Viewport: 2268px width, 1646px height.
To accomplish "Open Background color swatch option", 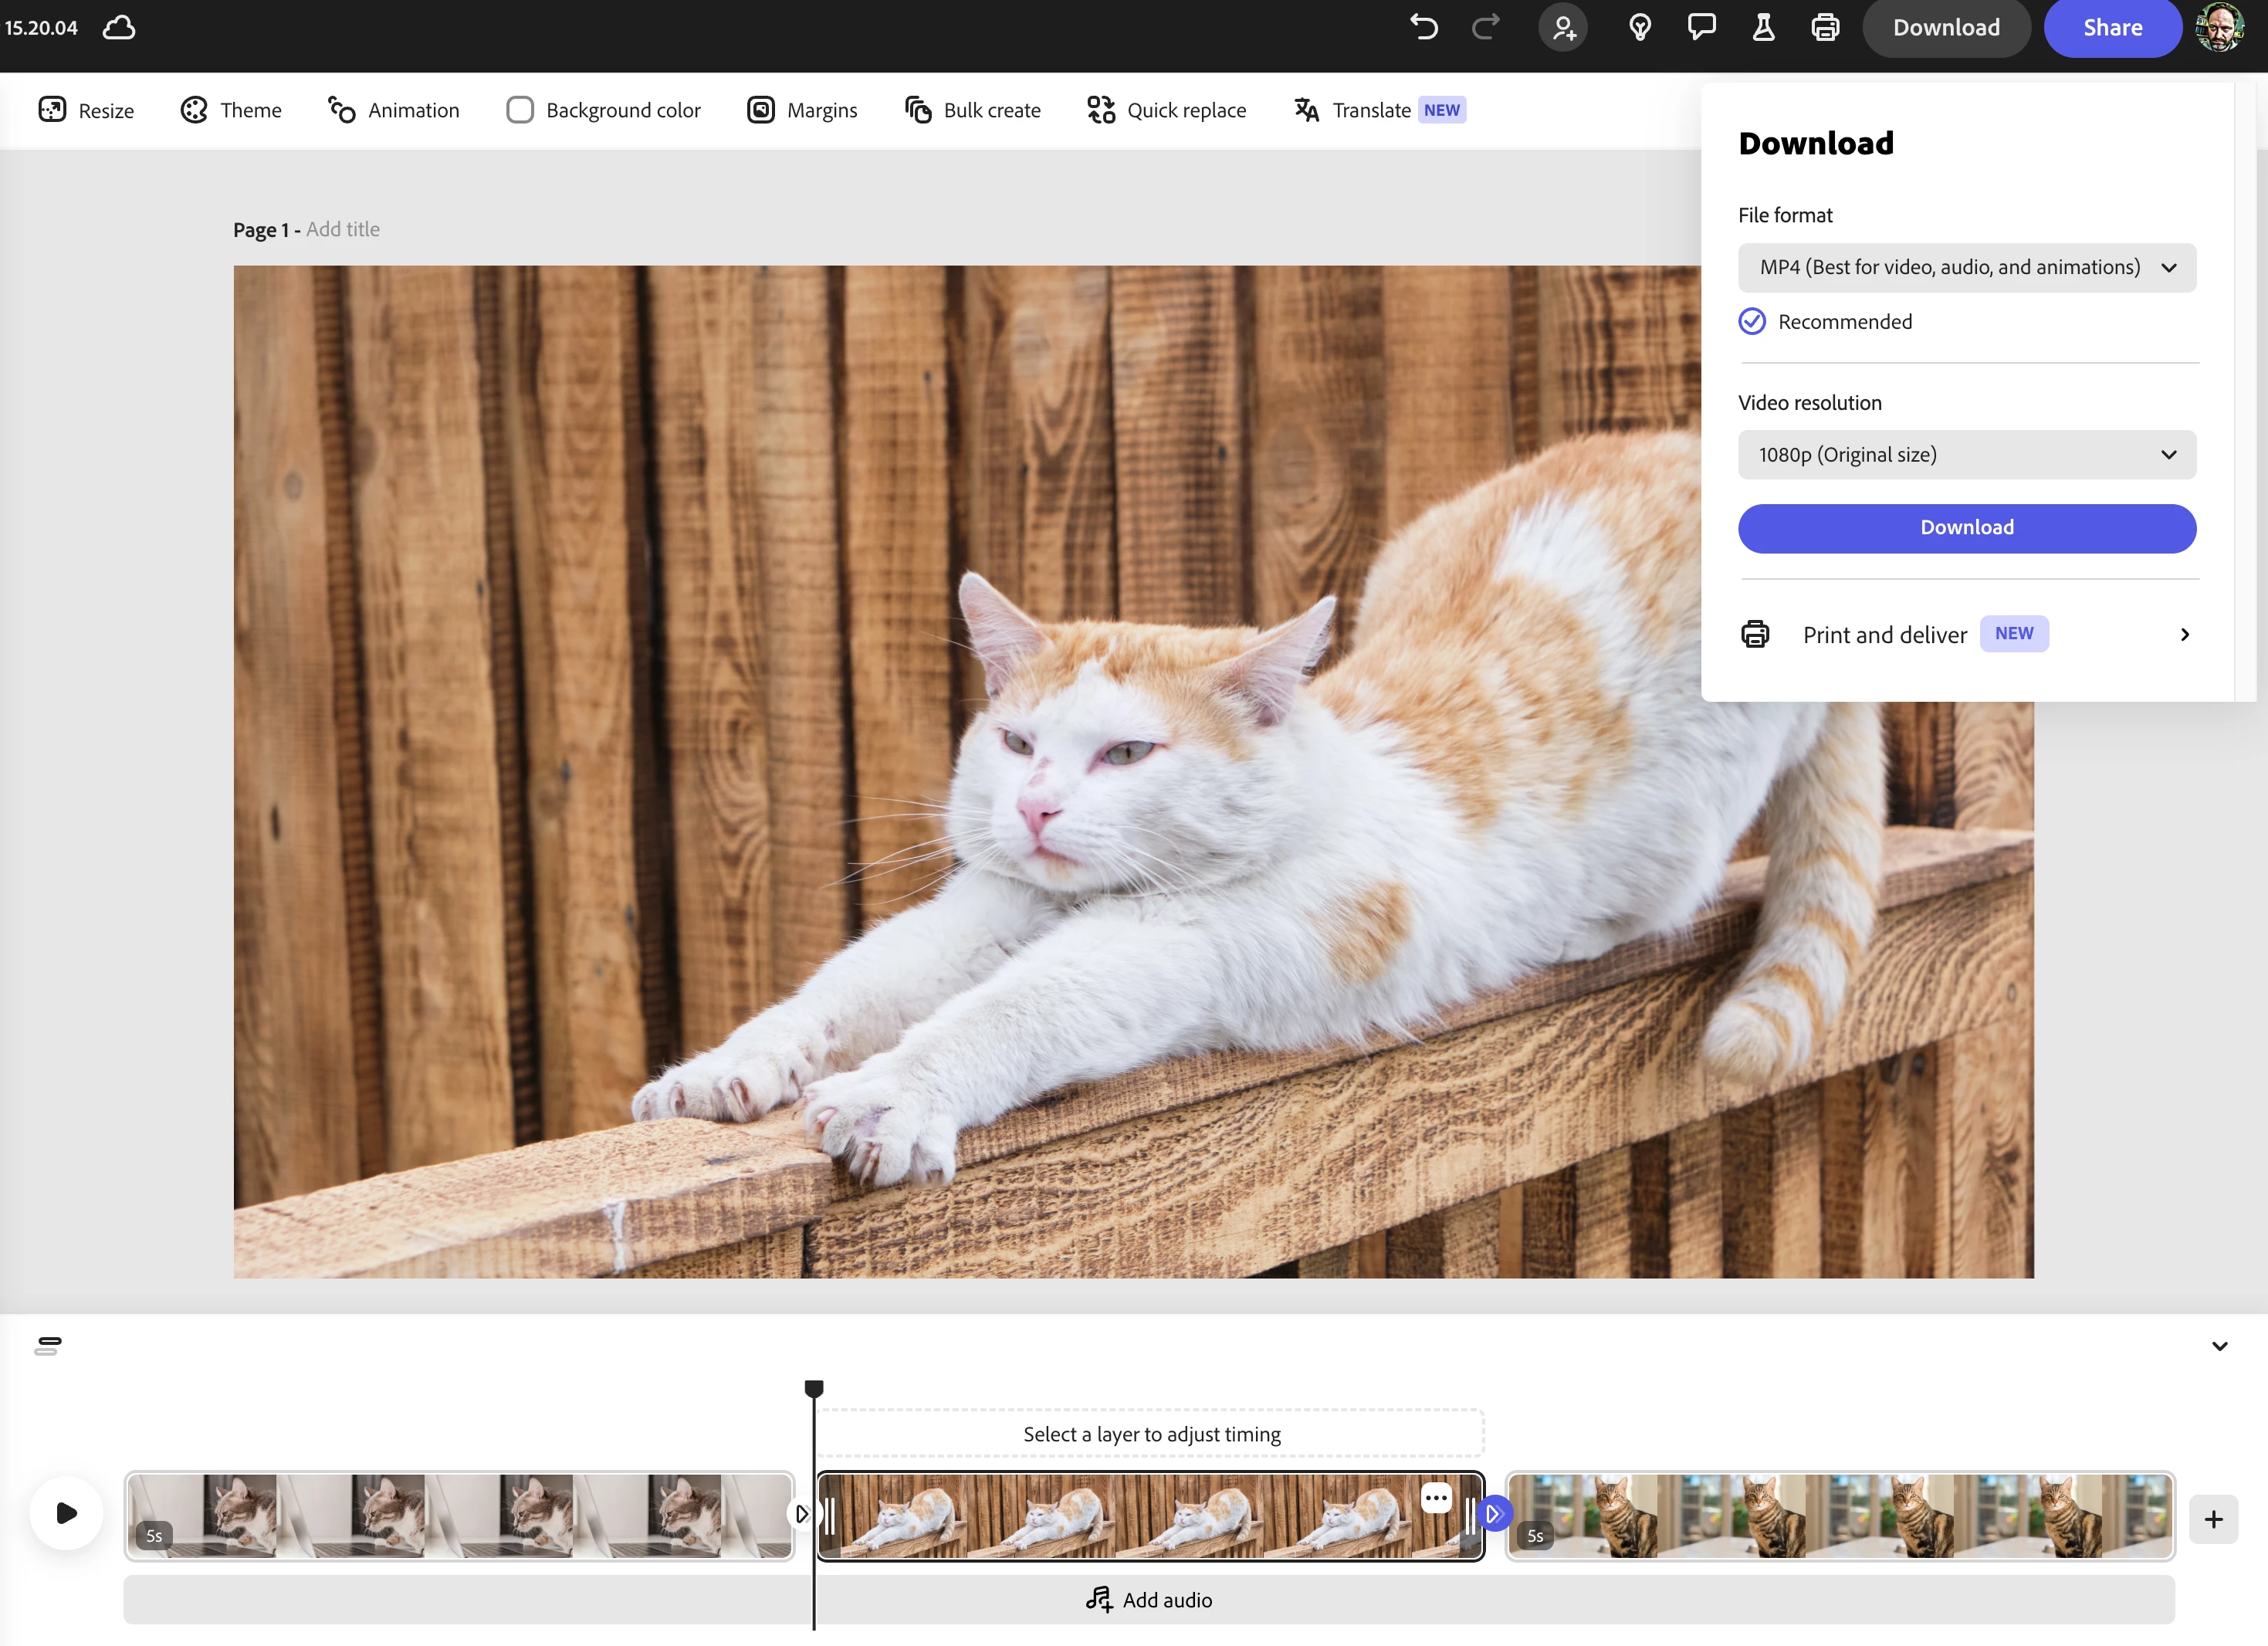I will pos(603,110).
